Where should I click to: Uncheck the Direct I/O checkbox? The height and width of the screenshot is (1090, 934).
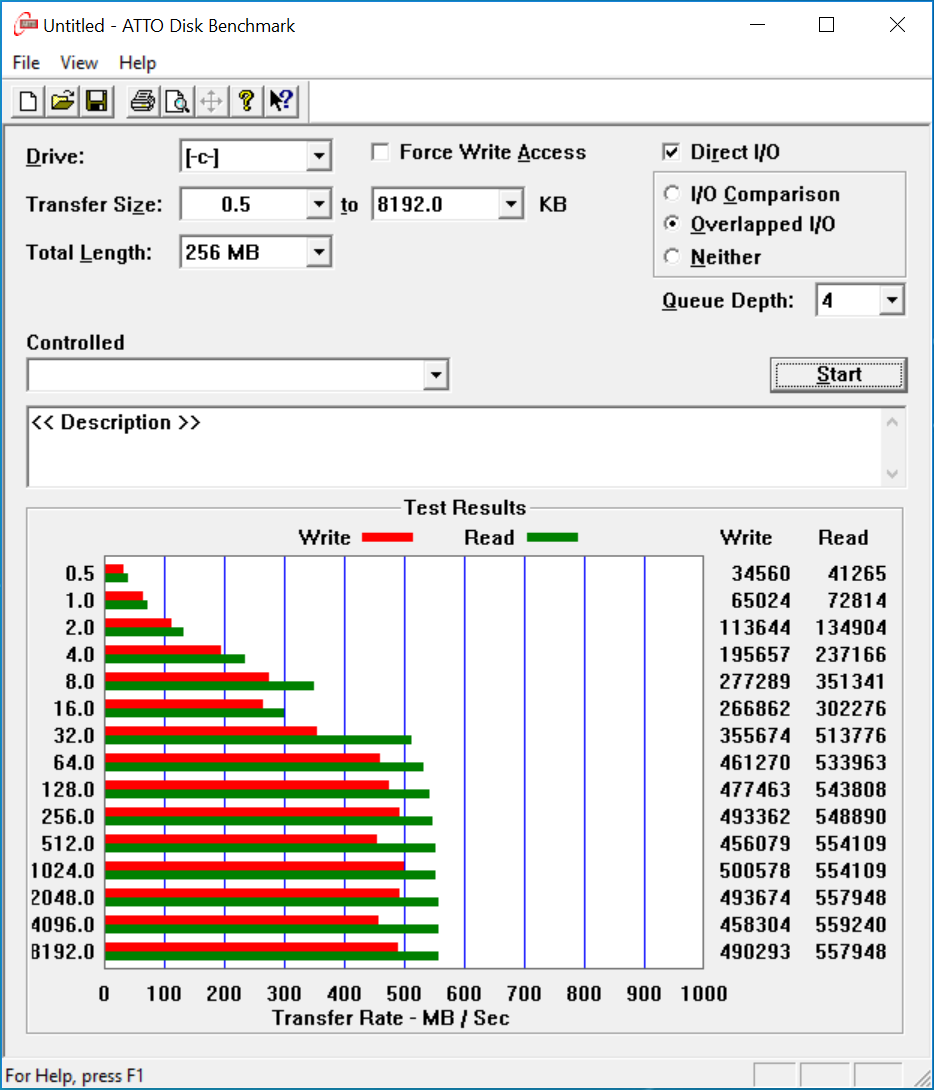click(671, 152)
